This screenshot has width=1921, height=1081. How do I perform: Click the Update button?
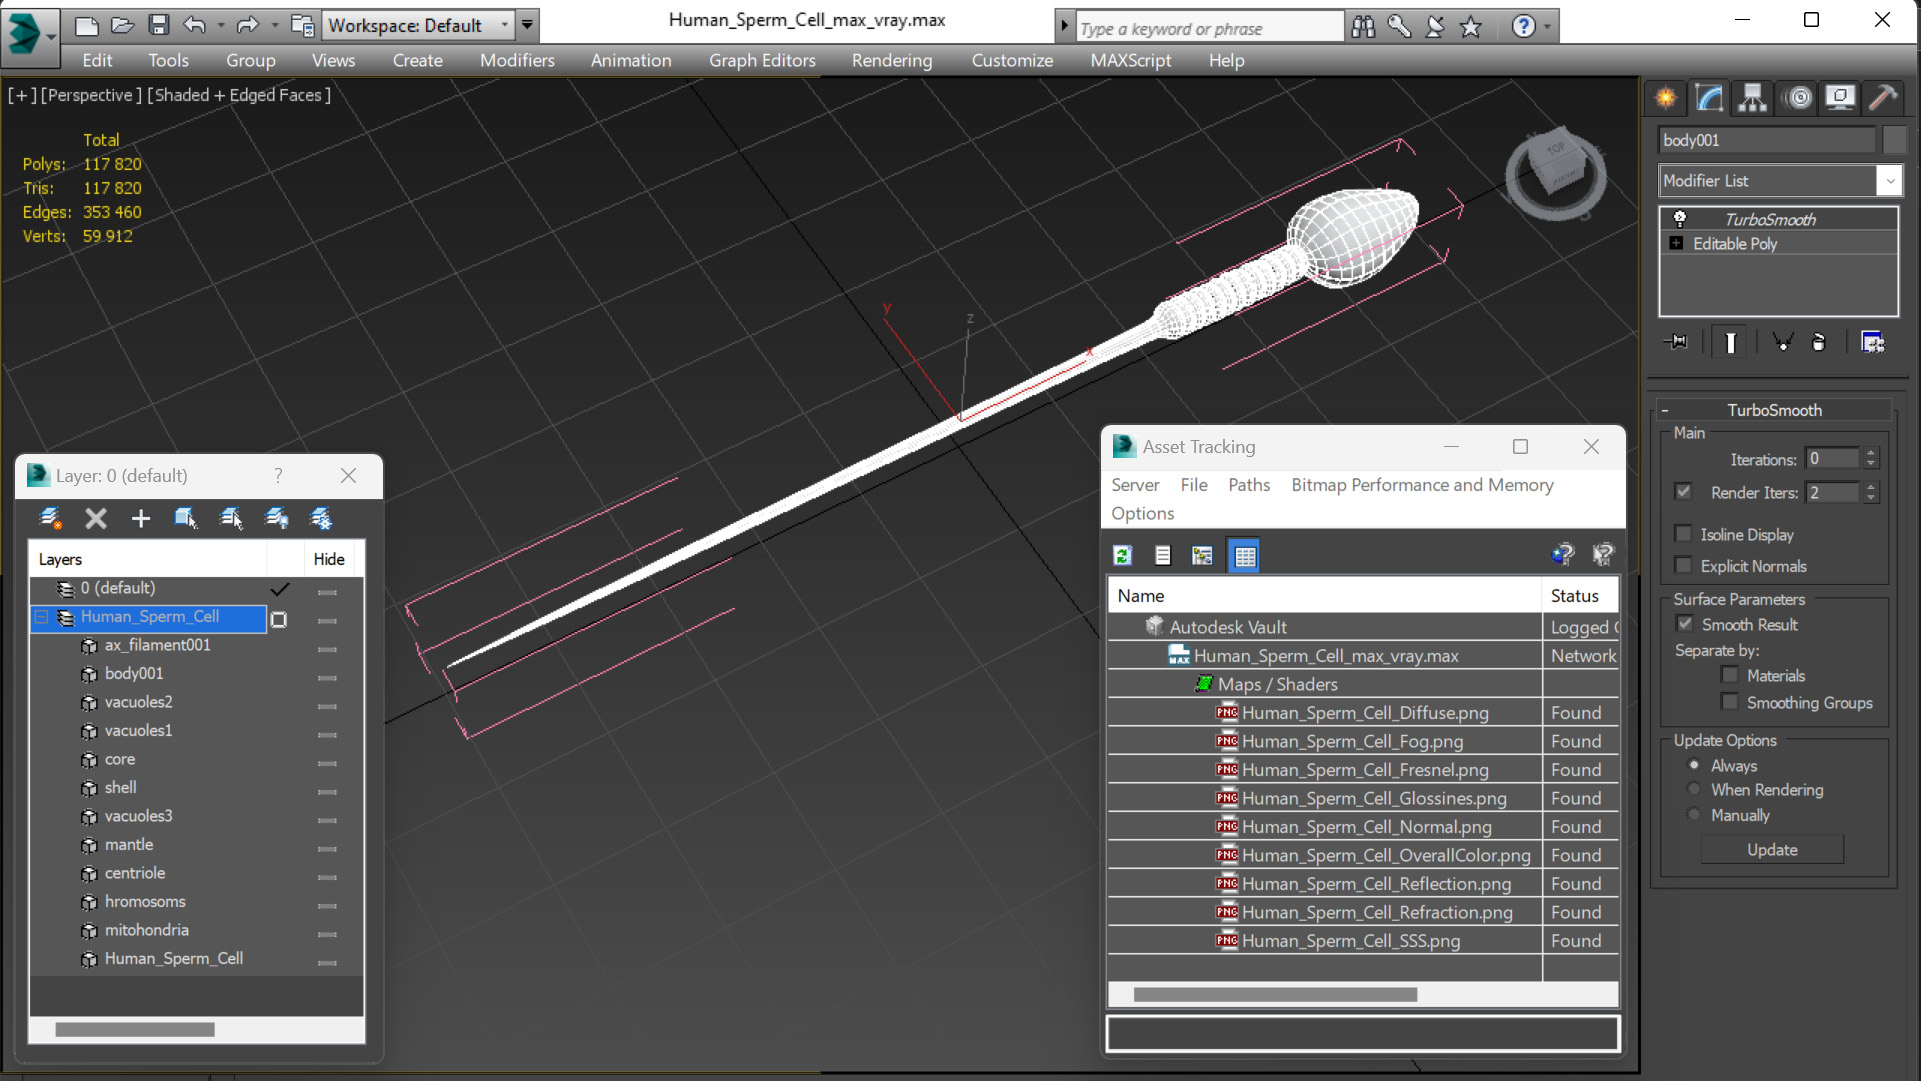[x=1772, y=849]
